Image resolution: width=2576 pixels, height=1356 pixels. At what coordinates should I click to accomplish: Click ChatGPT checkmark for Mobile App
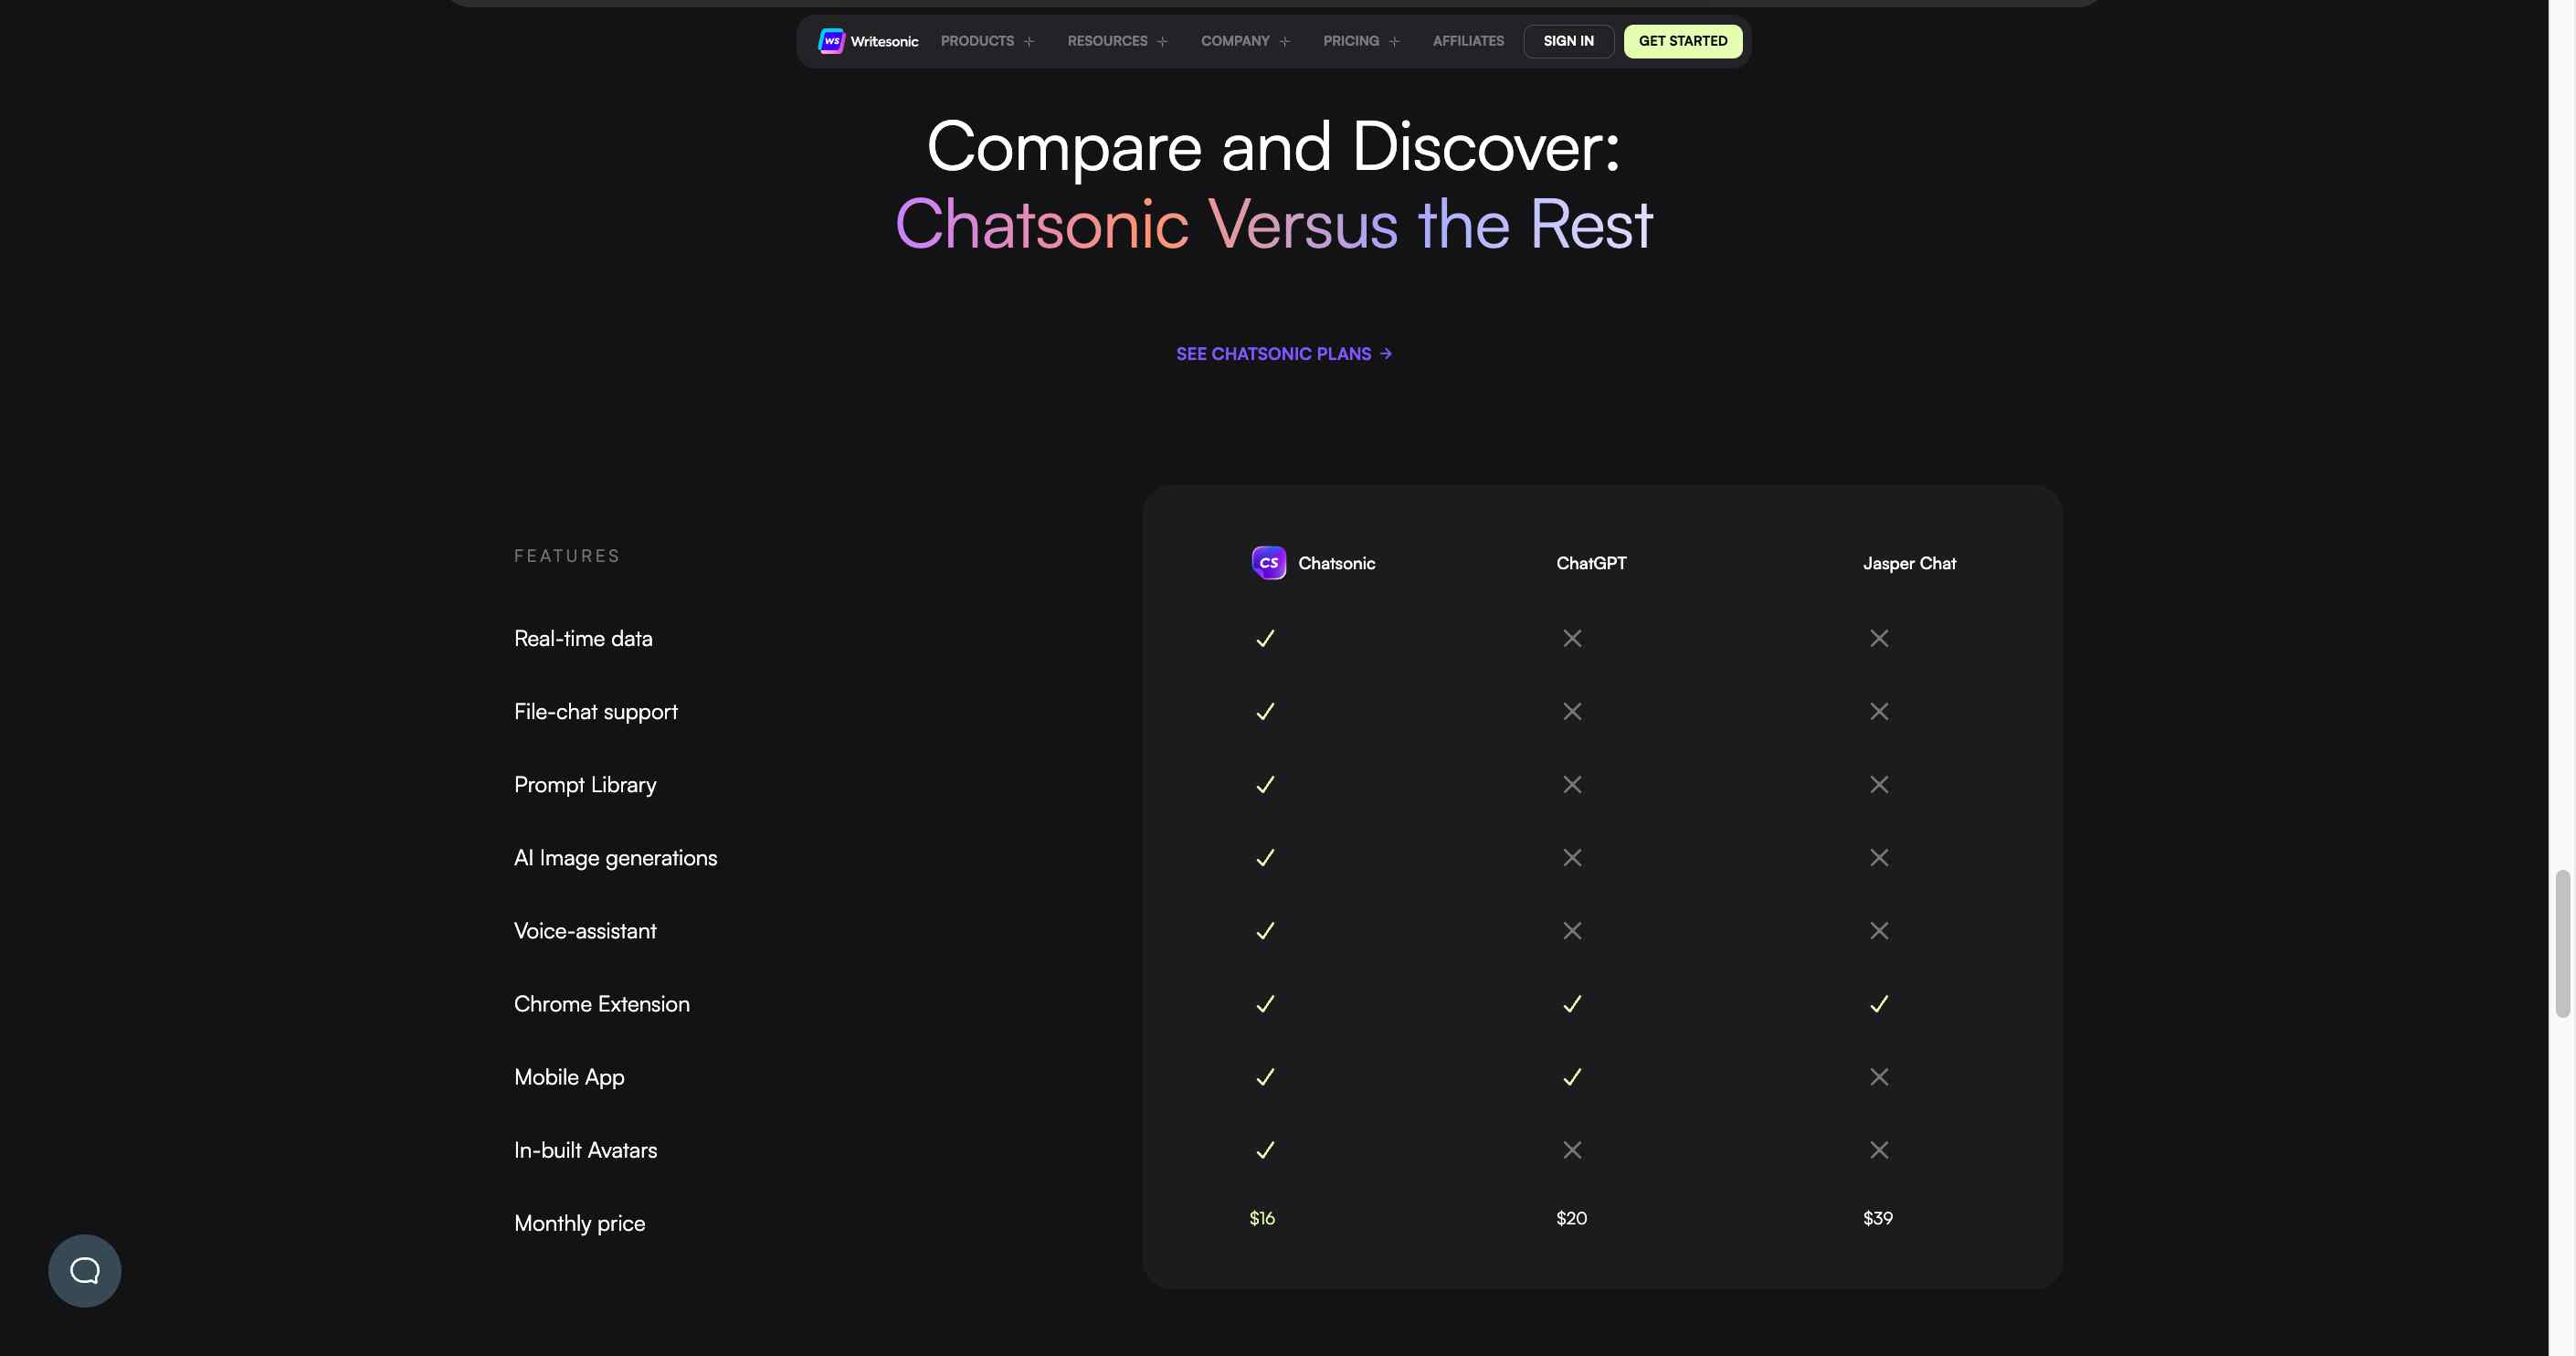tap(1572, 1076)
